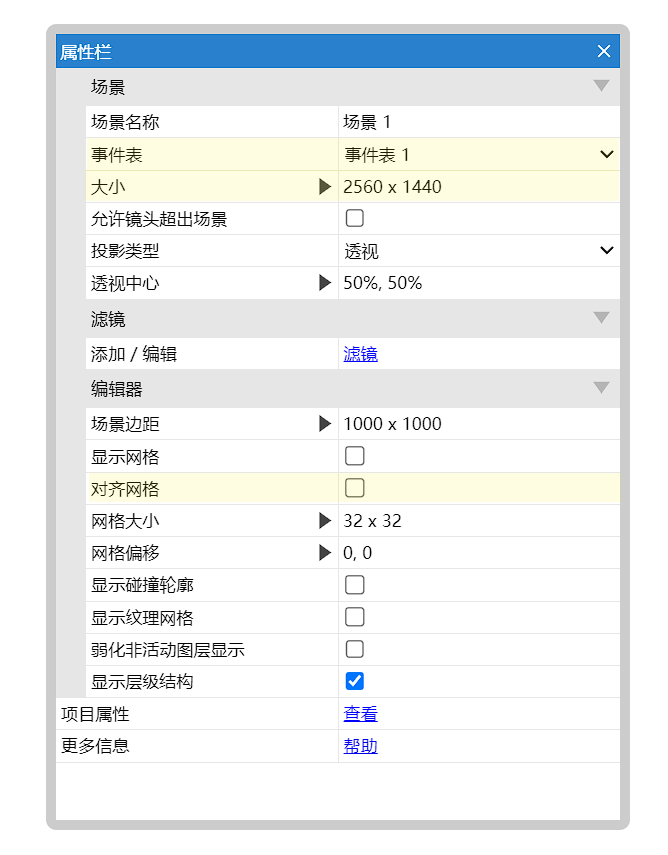Enable 允许镜头超出场景 checkbox
Viewport: 668px width, 855px height.
coord(355,219)
